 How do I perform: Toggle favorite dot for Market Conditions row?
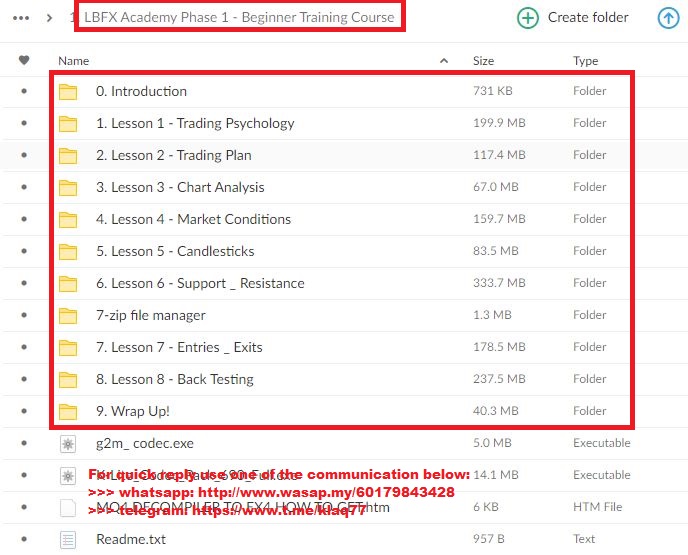click(x=24, y=219)
